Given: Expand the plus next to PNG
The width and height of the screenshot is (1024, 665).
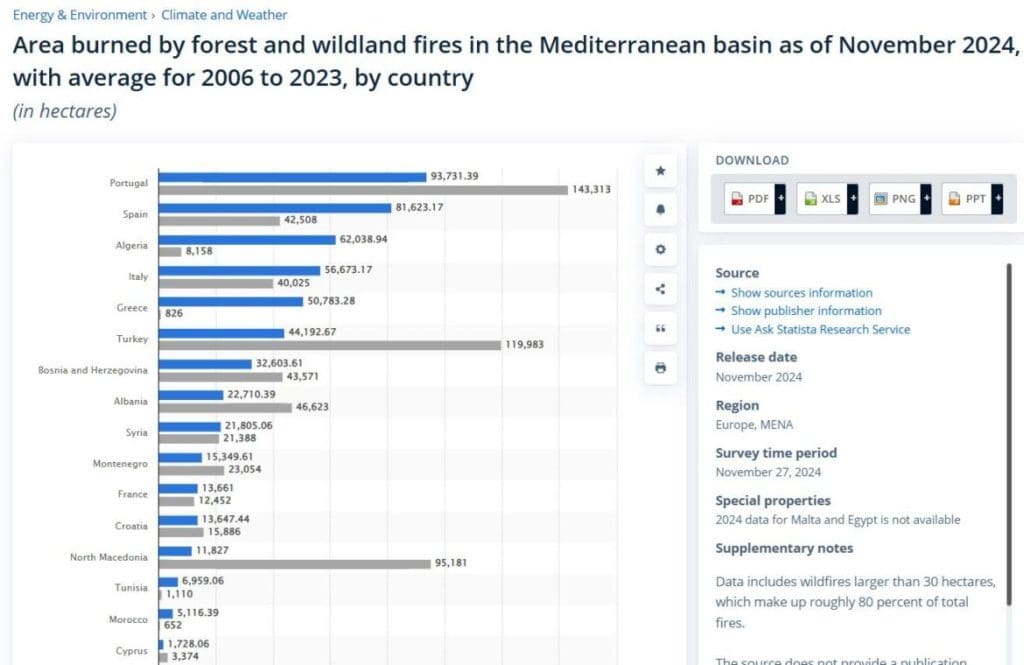Looking at the screenshot, I should coord(926,198).
